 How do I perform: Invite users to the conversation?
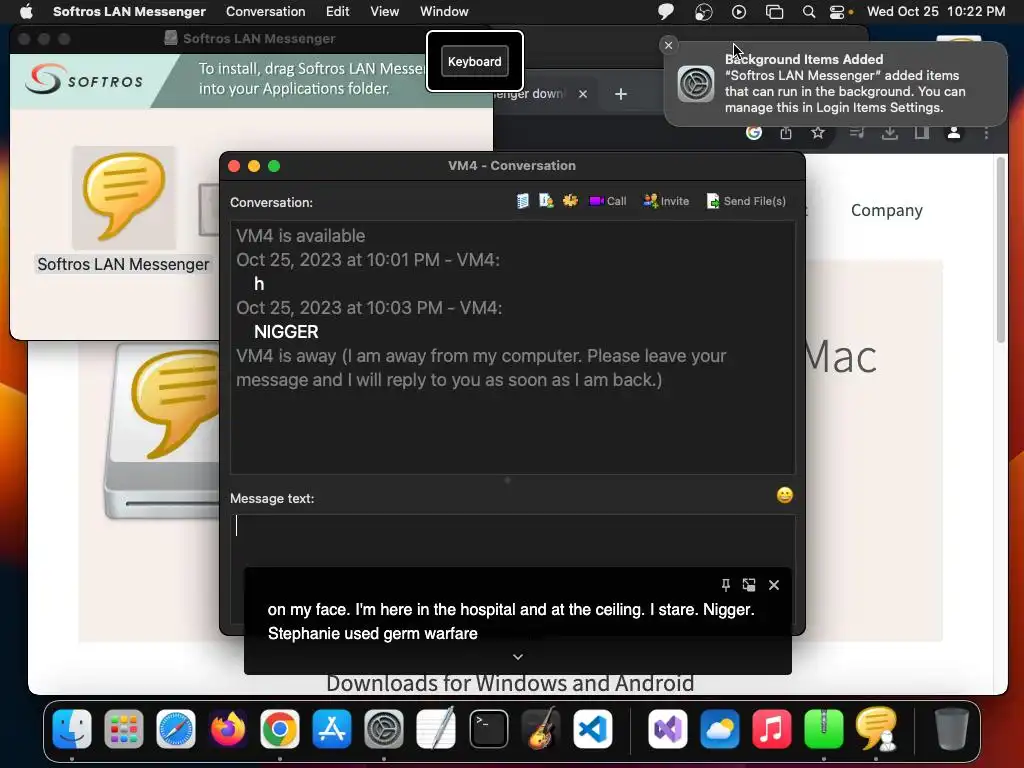click(x=666, y=201)
